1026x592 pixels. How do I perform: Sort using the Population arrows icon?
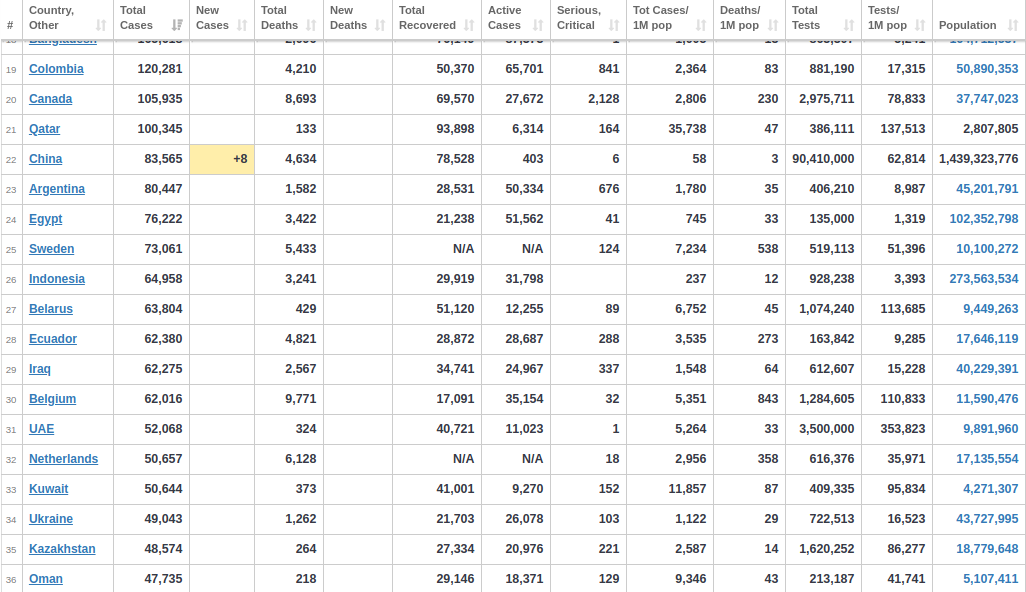point(1013,26)
